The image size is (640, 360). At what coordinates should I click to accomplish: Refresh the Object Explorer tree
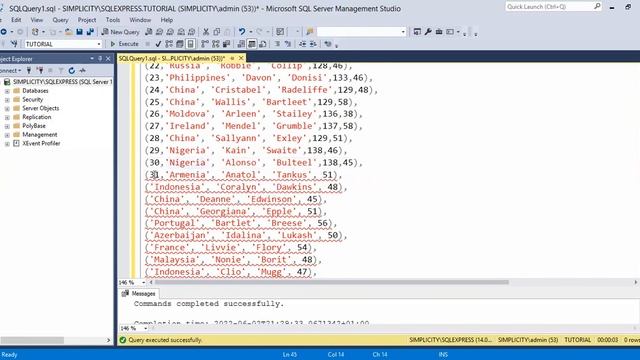[x=72, y=71]
